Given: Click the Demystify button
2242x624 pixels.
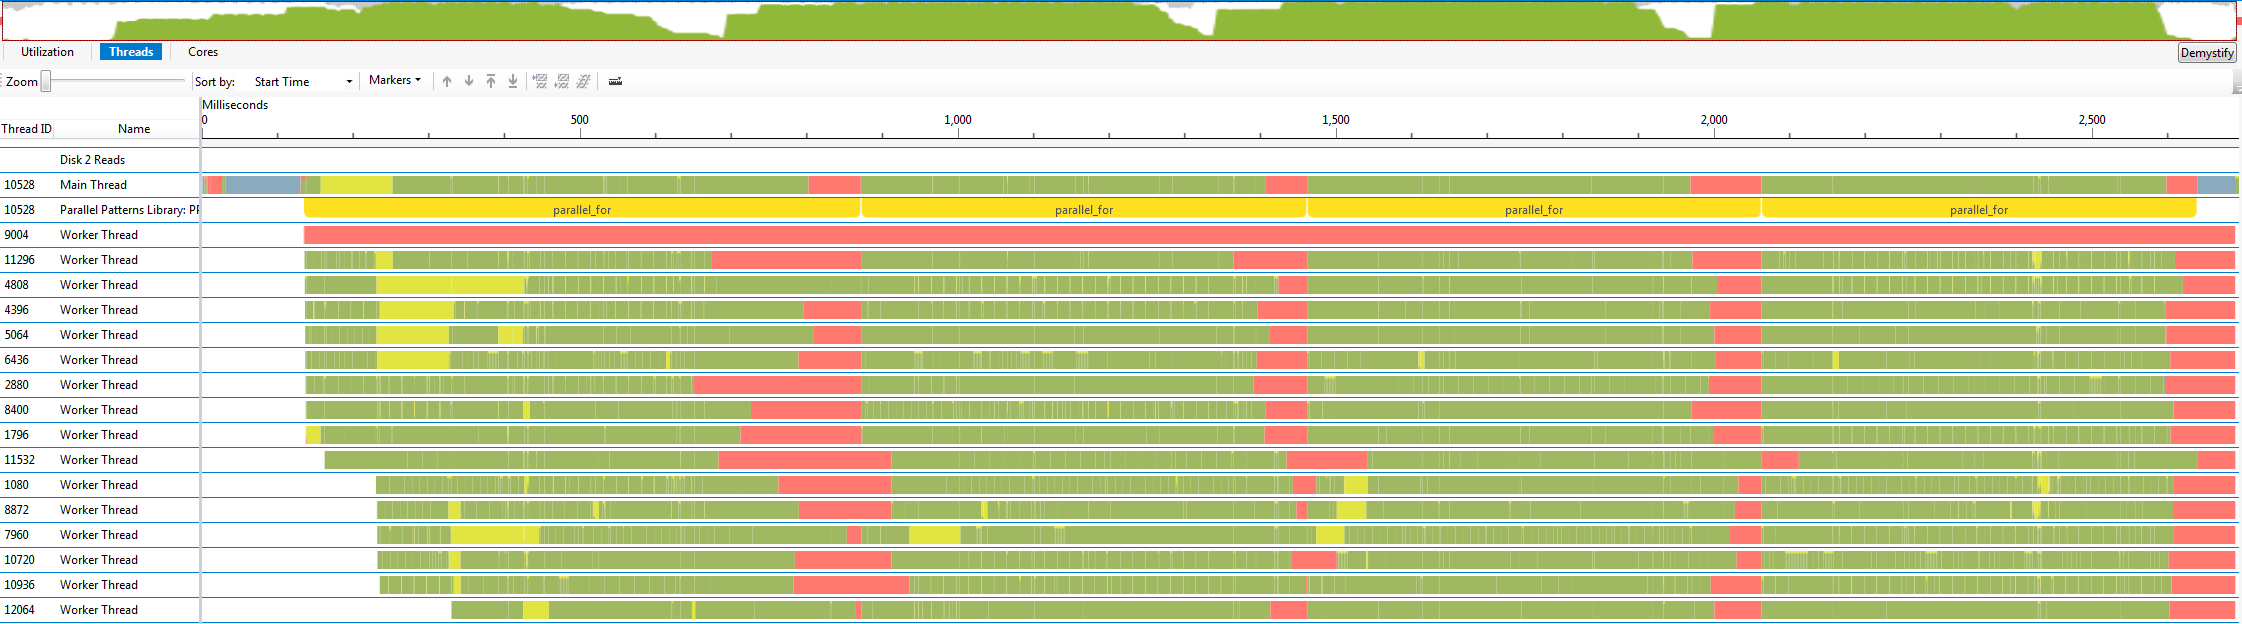Looking at the screenshot, I should coord(2206,53).
